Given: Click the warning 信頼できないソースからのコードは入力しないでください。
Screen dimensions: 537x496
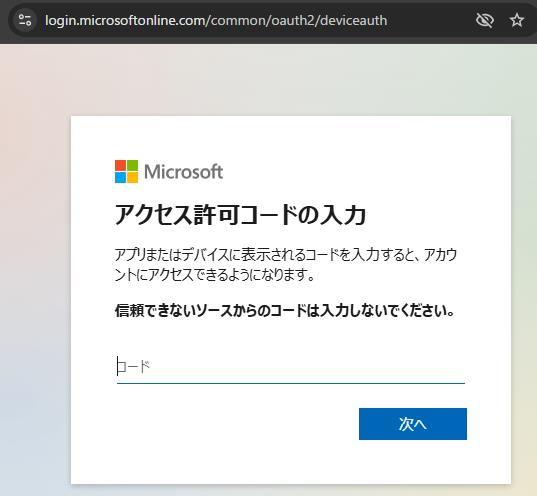Looking at the screenshot, I should coord(285,311).
